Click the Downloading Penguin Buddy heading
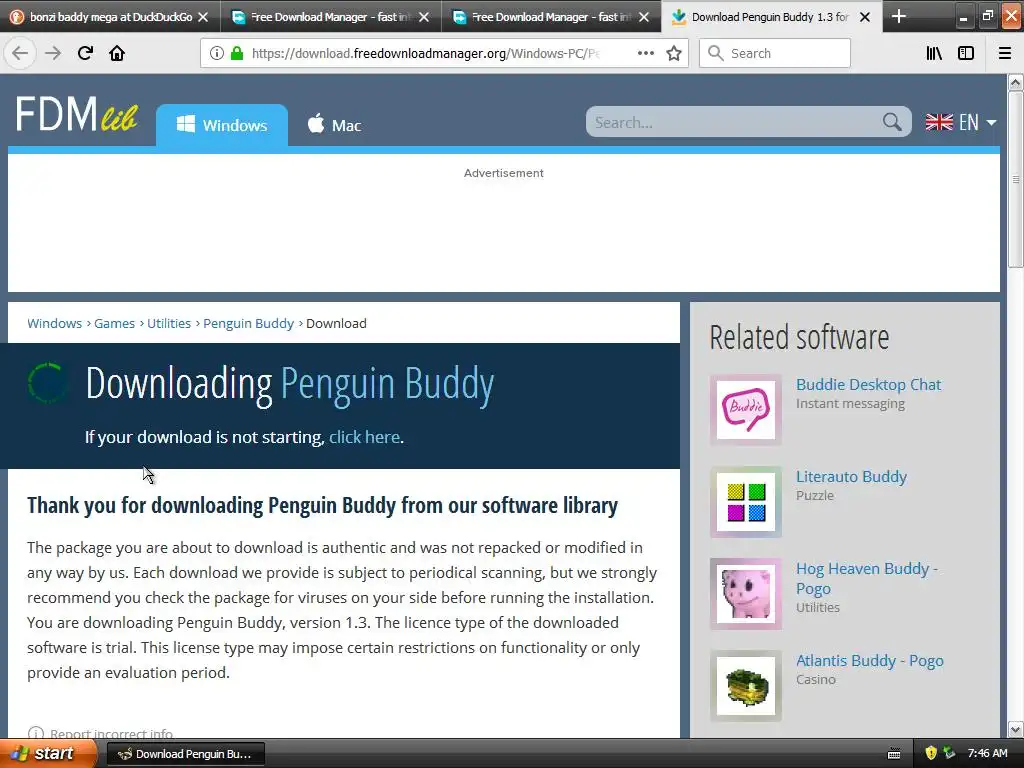Viewport: 1024px width, 768px height. [x=290, y=385]
